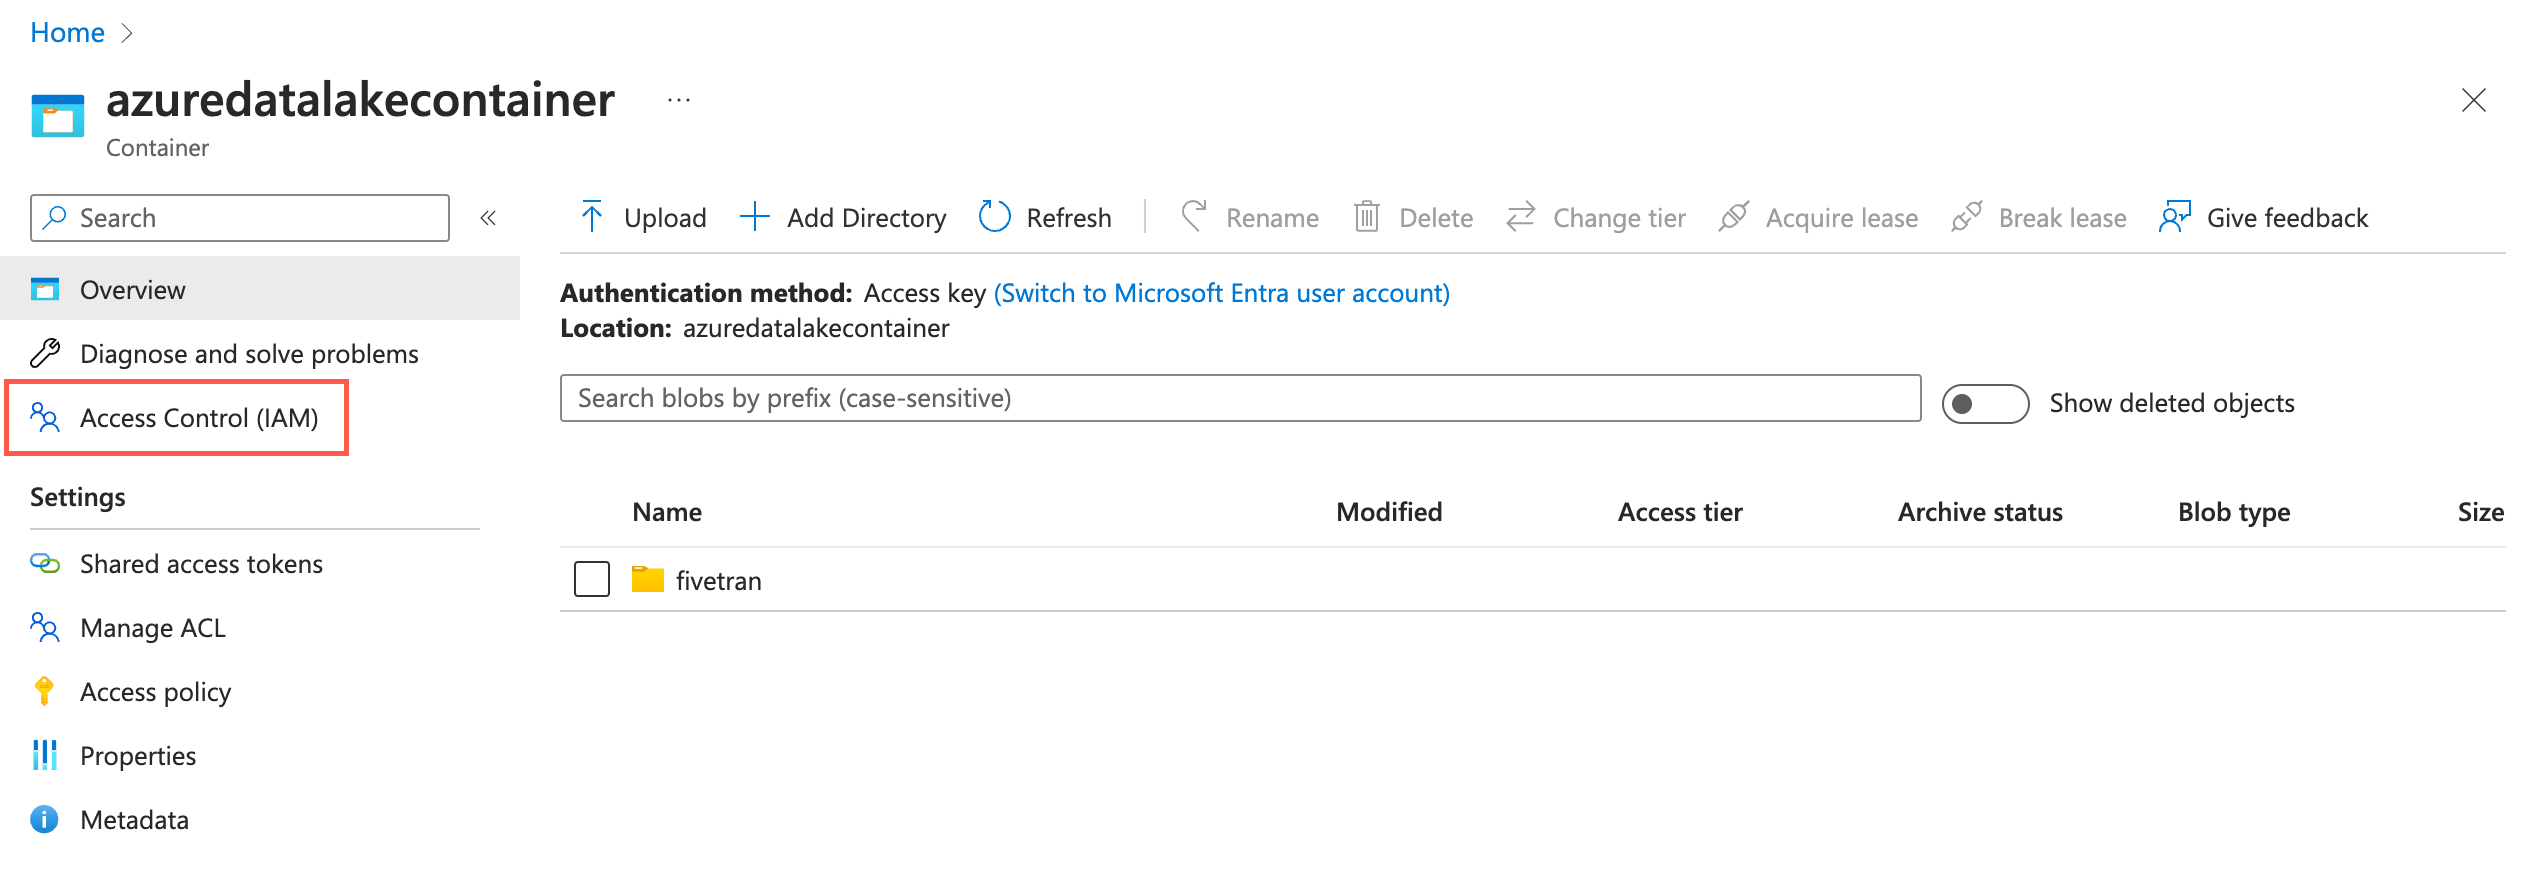Sort by the Access tier column header
The image size is (2538, 882).
coord(1680,512)
